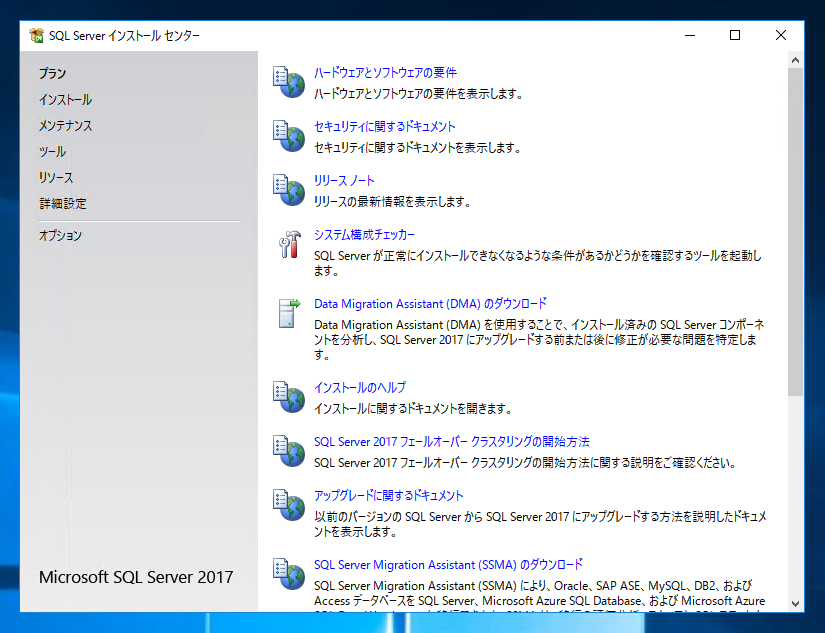Click the scrollbar track below the thumb
Viewport: 825px width, 633px height.
(795, 496)
